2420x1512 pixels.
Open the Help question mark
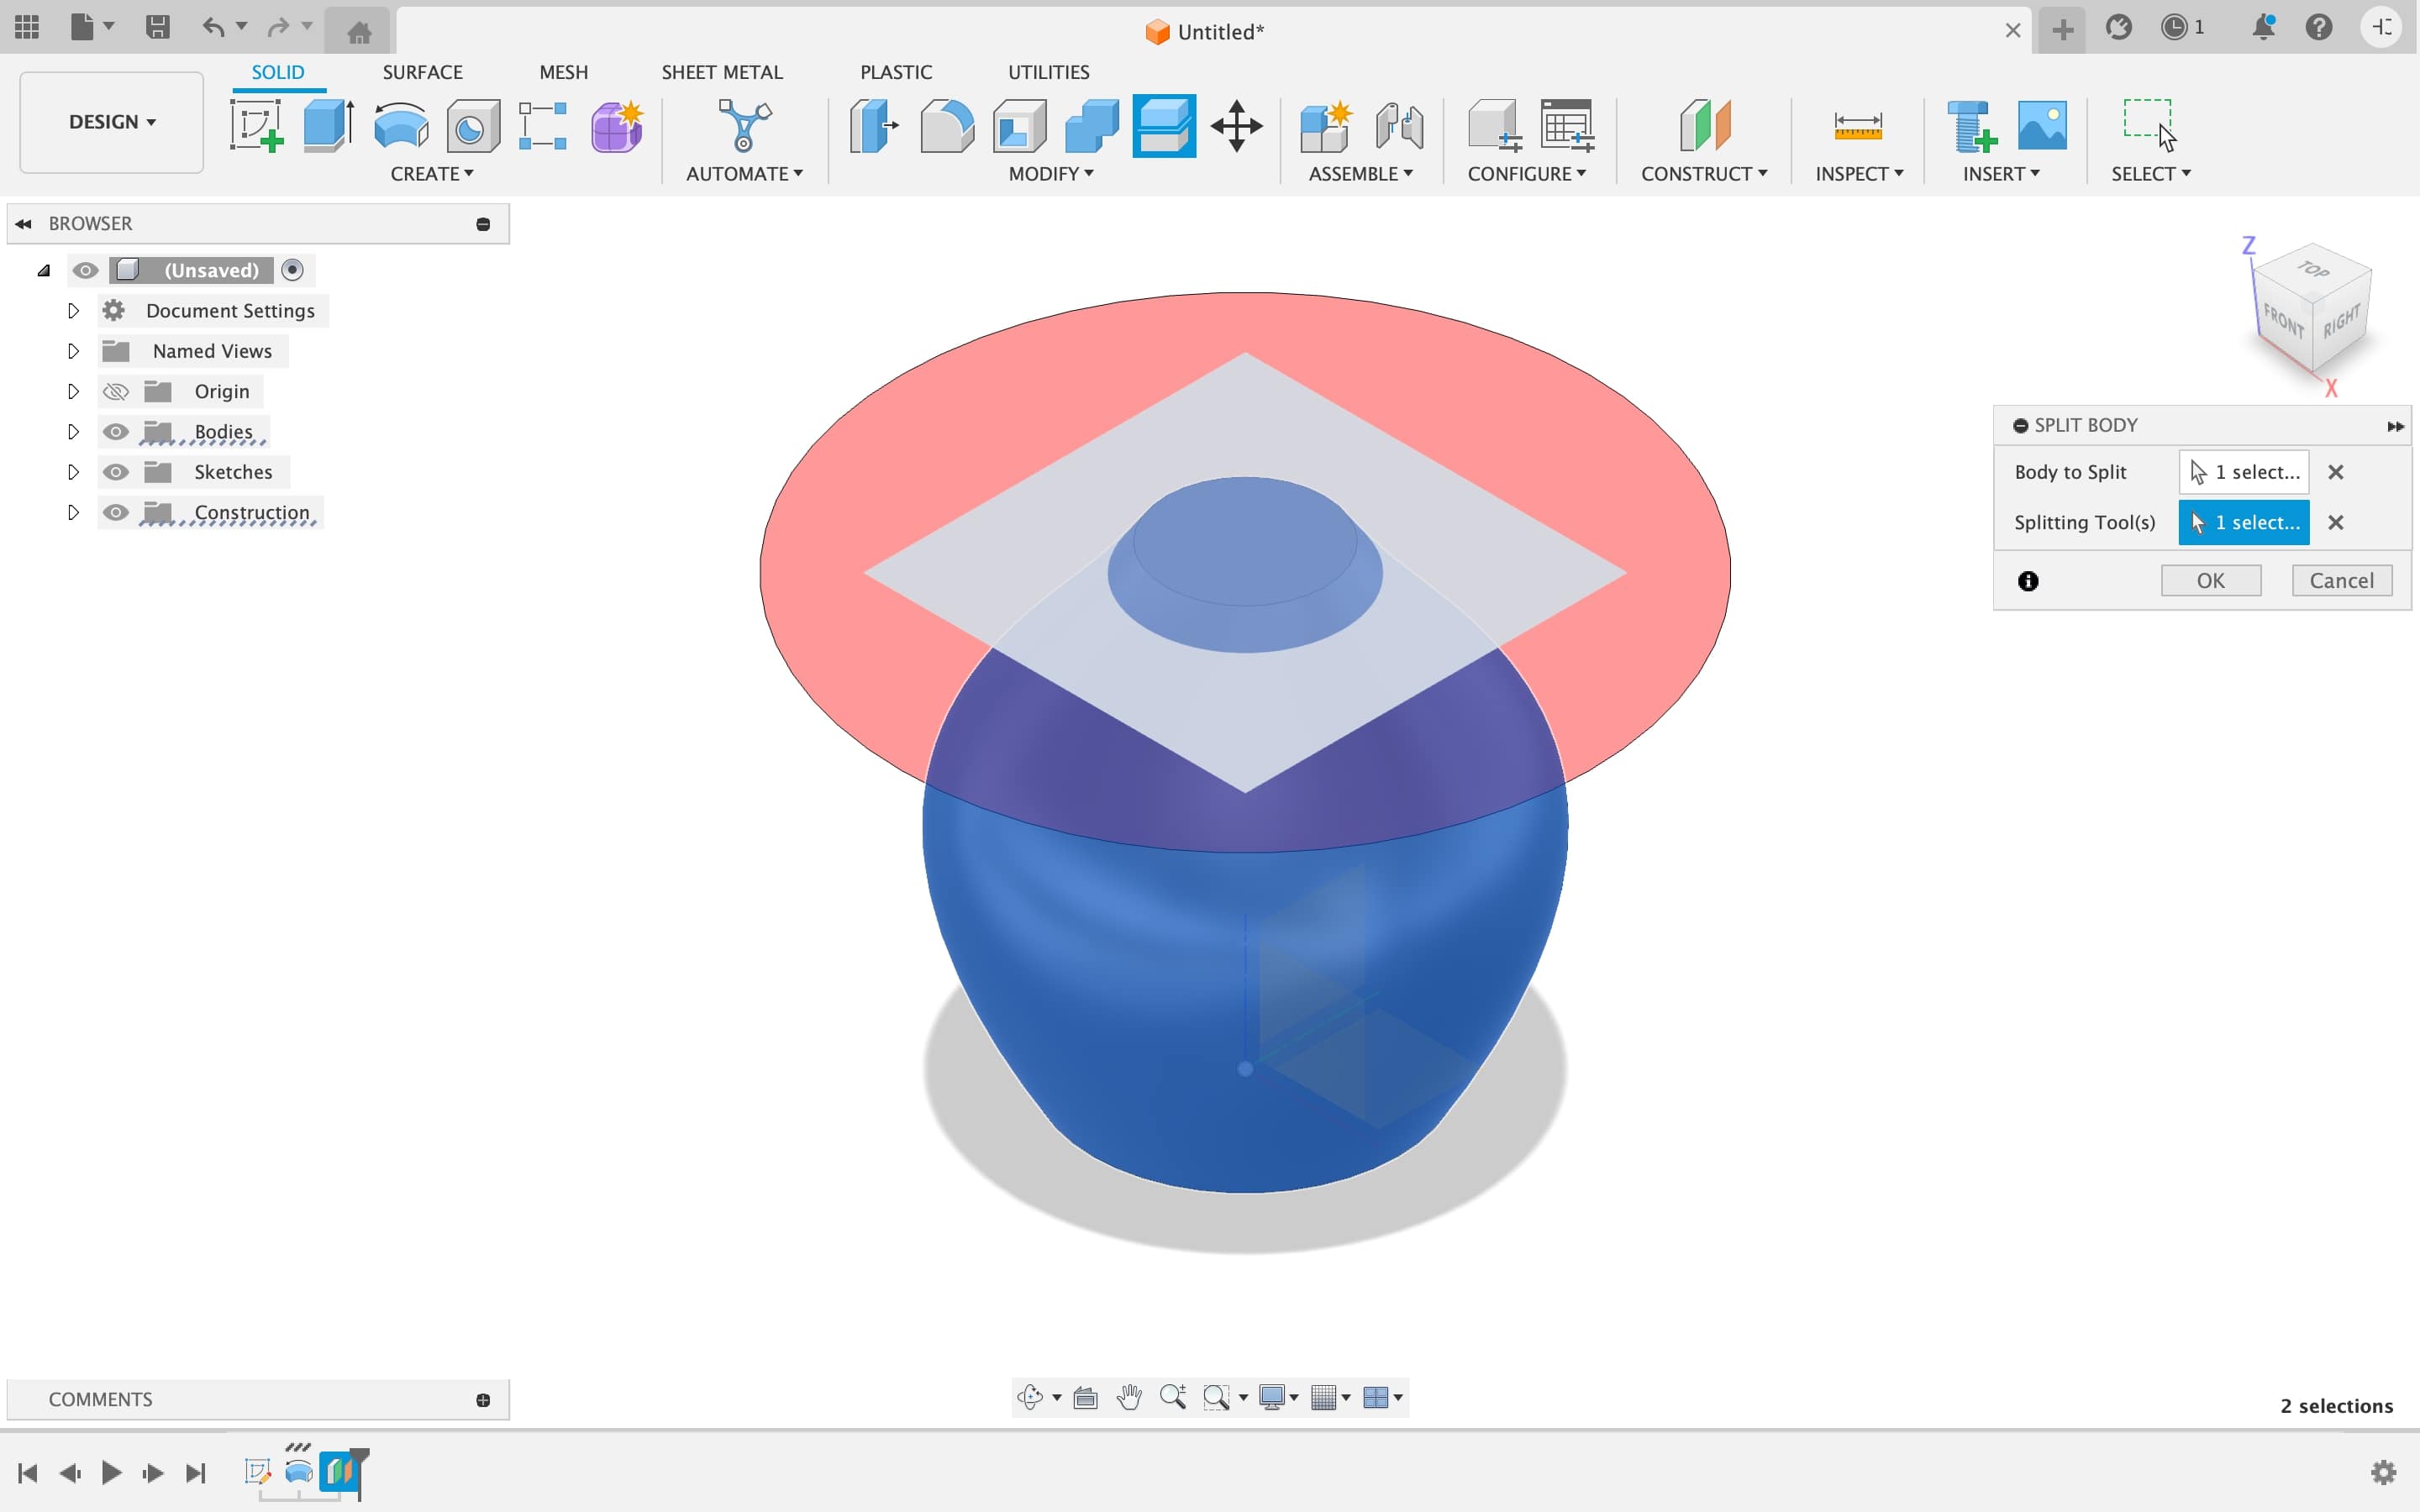tap(2319, 27)
